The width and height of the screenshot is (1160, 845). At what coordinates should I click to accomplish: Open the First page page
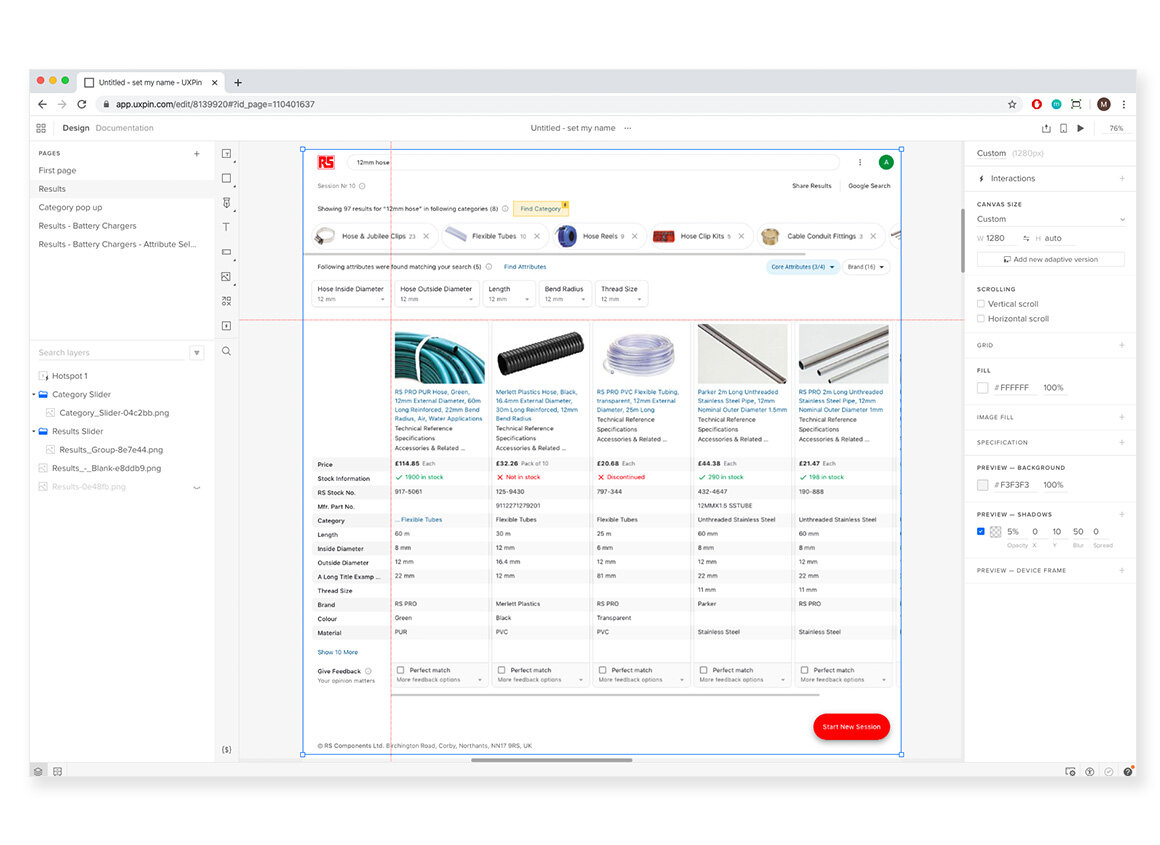[x=58, y=170]
